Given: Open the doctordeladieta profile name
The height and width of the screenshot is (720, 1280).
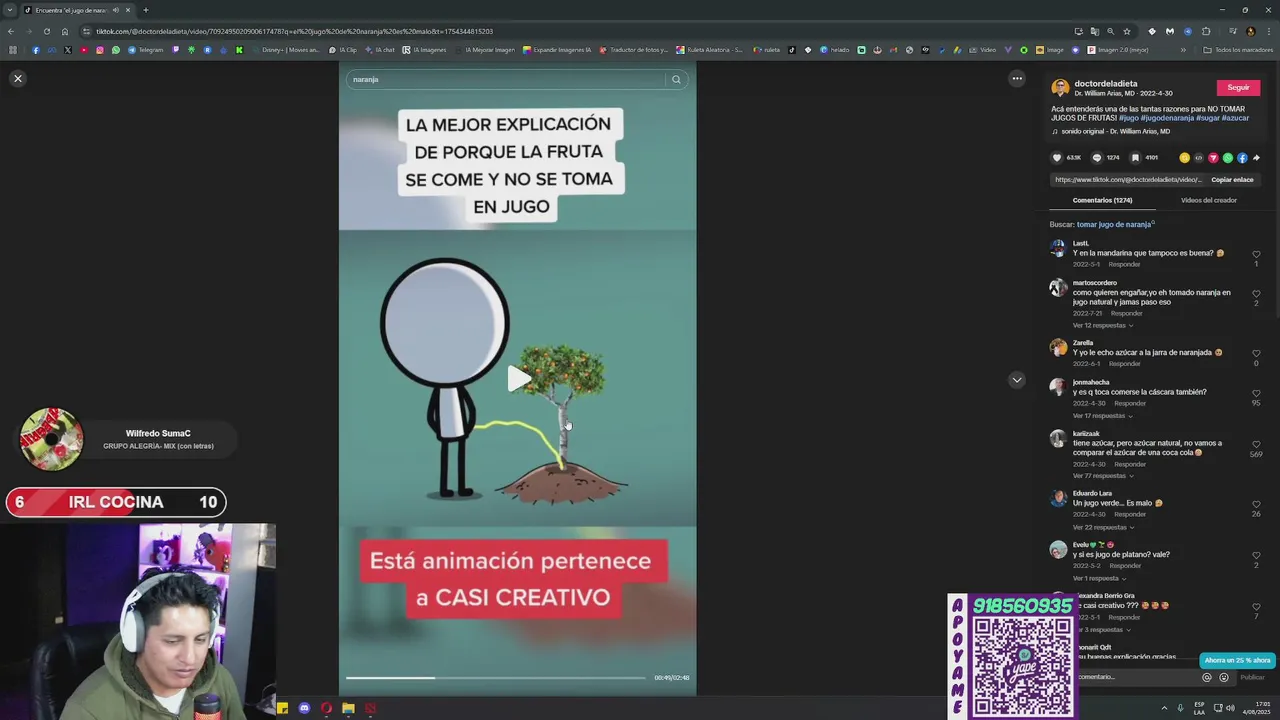Looking at the screenshot, I should pyautogui.click(x=1105, y=84).
